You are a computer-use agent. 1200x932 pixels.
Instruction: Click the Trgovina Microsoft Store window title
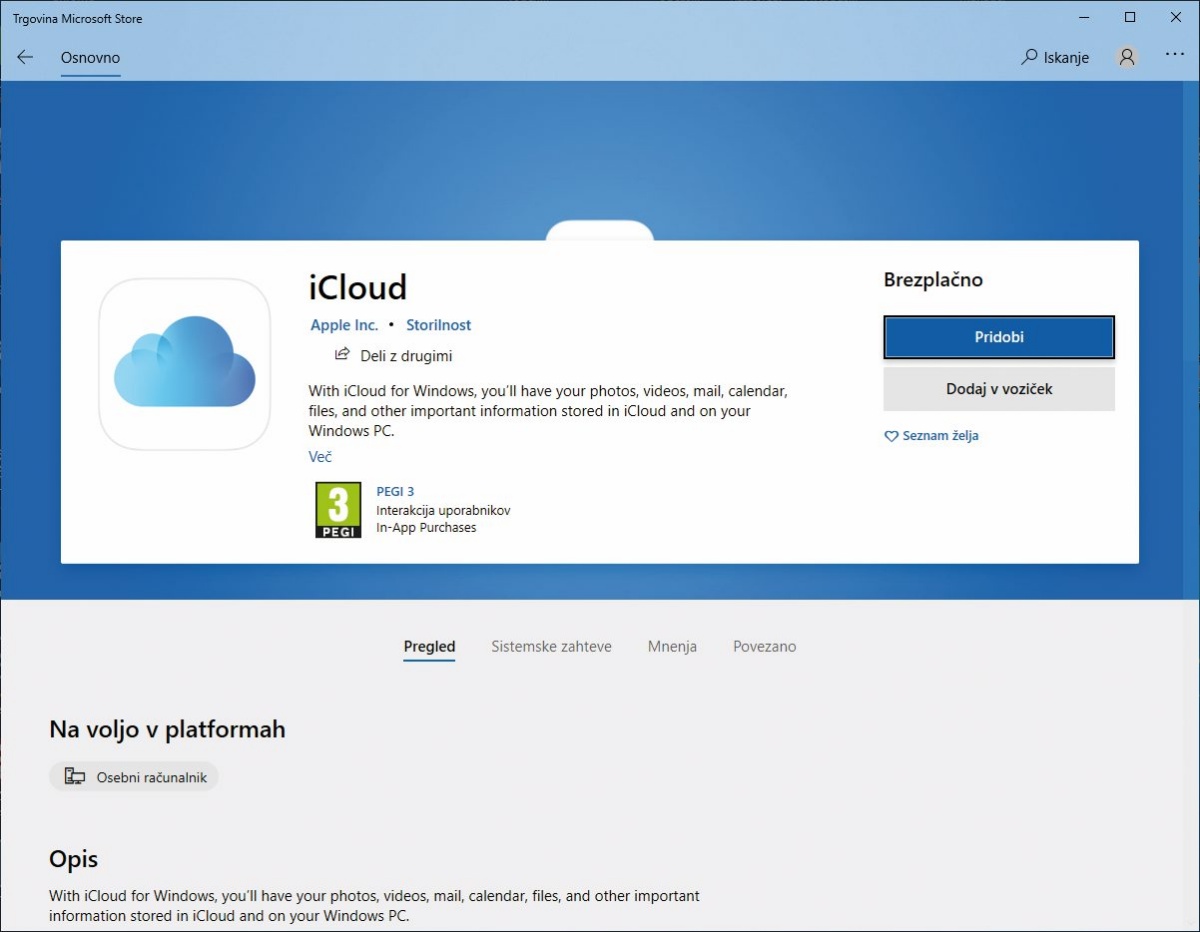[77, 18]
